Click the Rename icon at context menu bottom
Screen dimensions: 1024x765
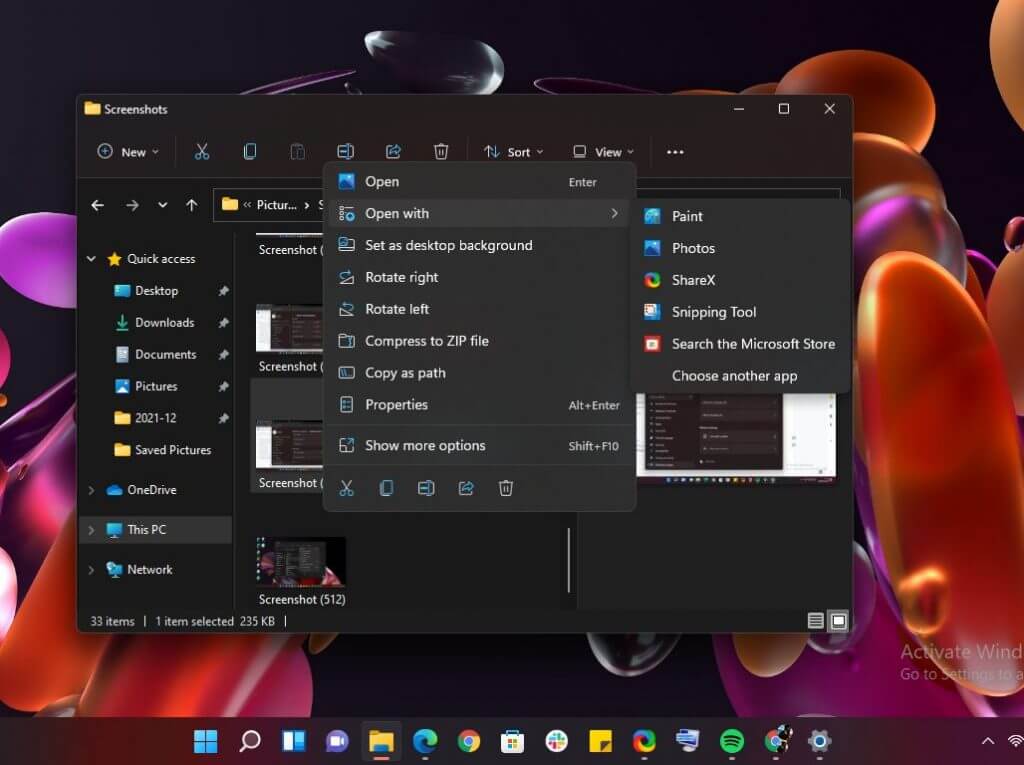pyautogui.click(x=426, y=488)
